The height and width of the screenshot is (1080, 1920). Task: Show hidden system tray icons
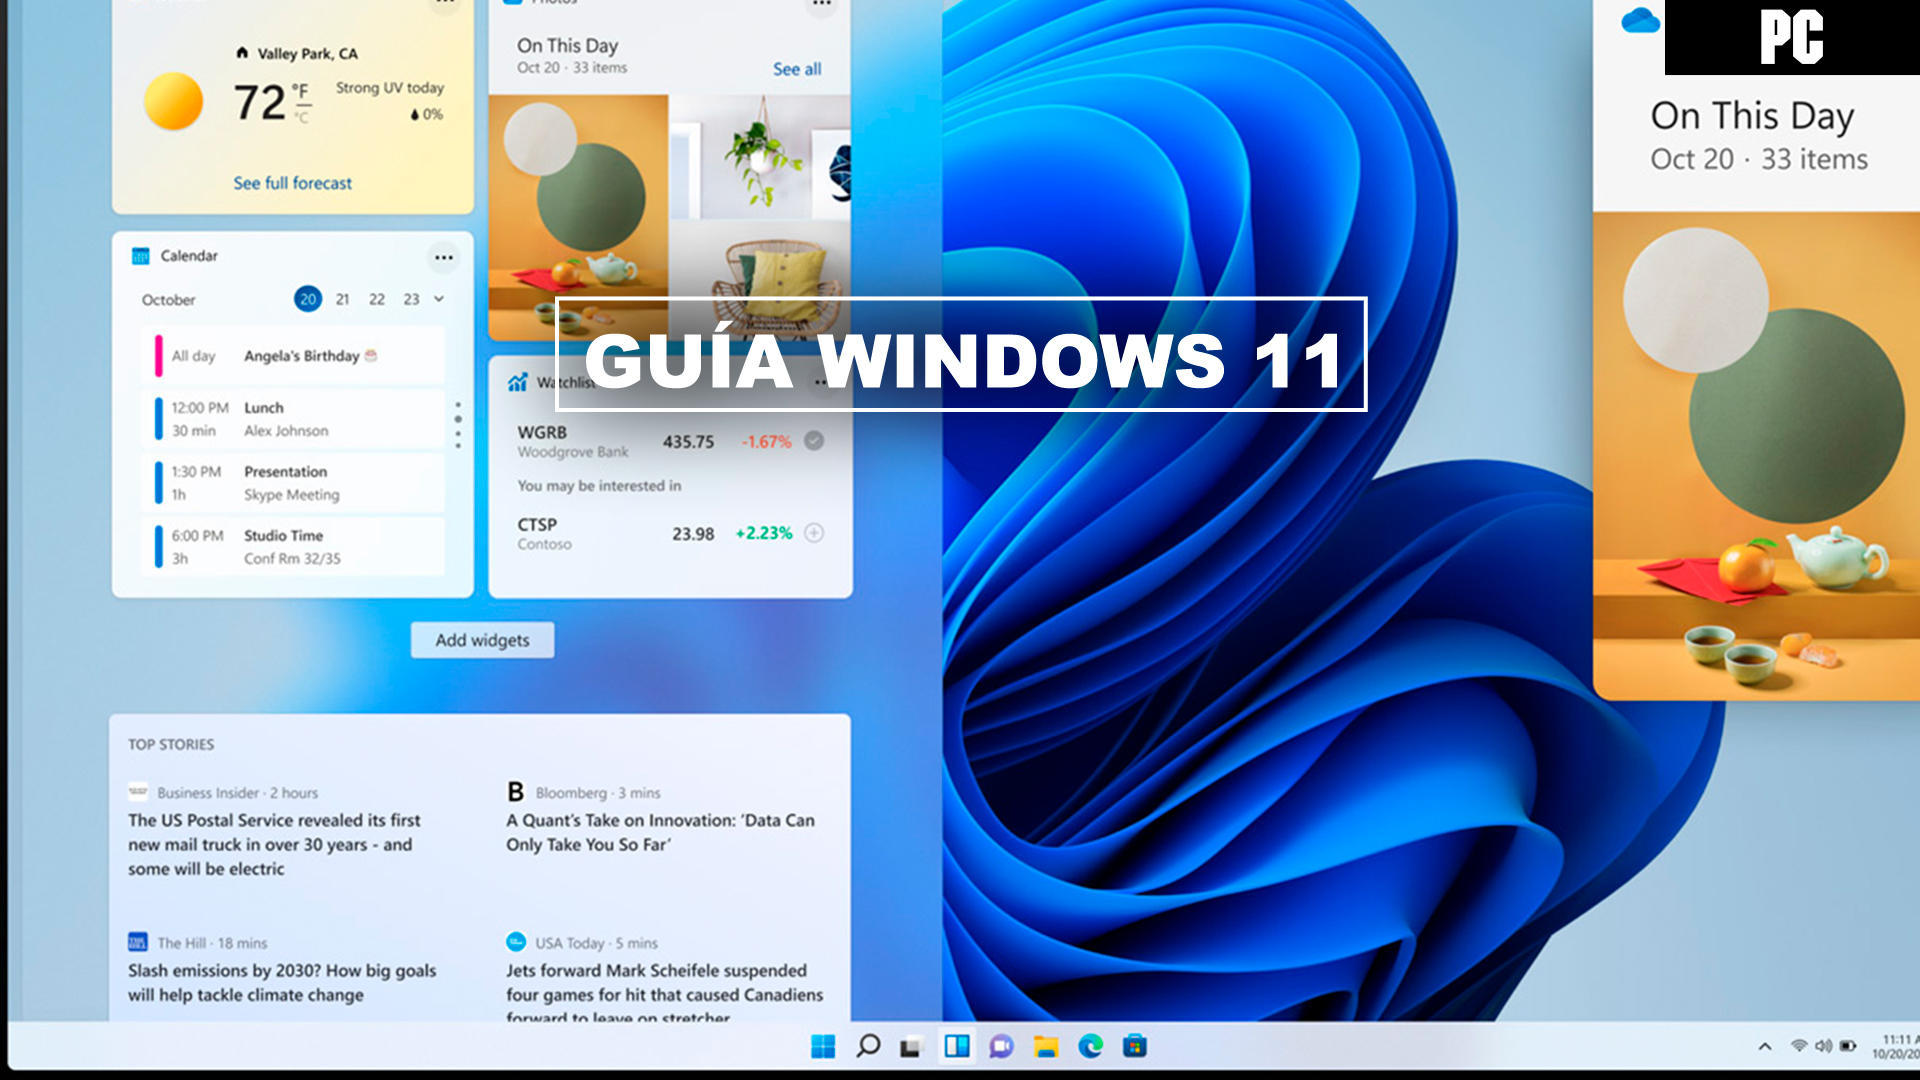click(1766, 1045)
